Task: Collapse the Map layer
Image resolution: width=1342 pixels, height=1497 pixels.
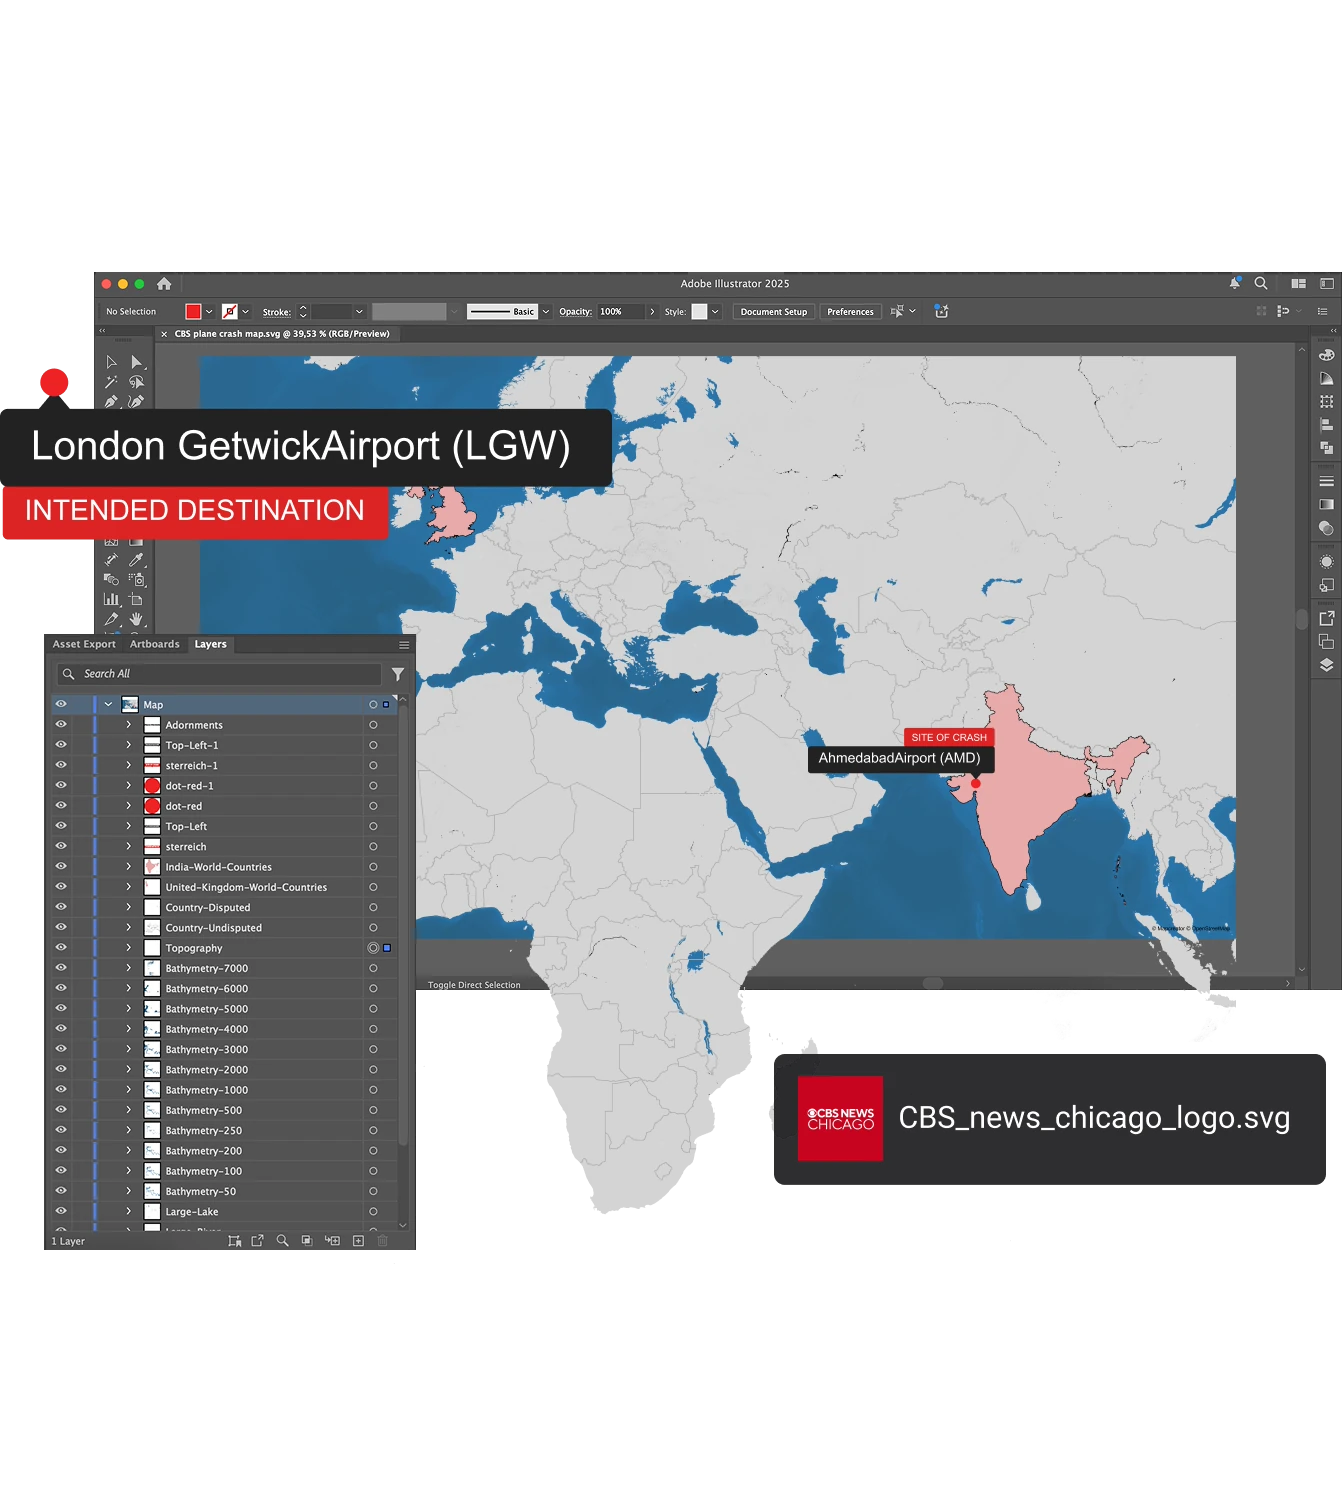Action: pos(108,705)
